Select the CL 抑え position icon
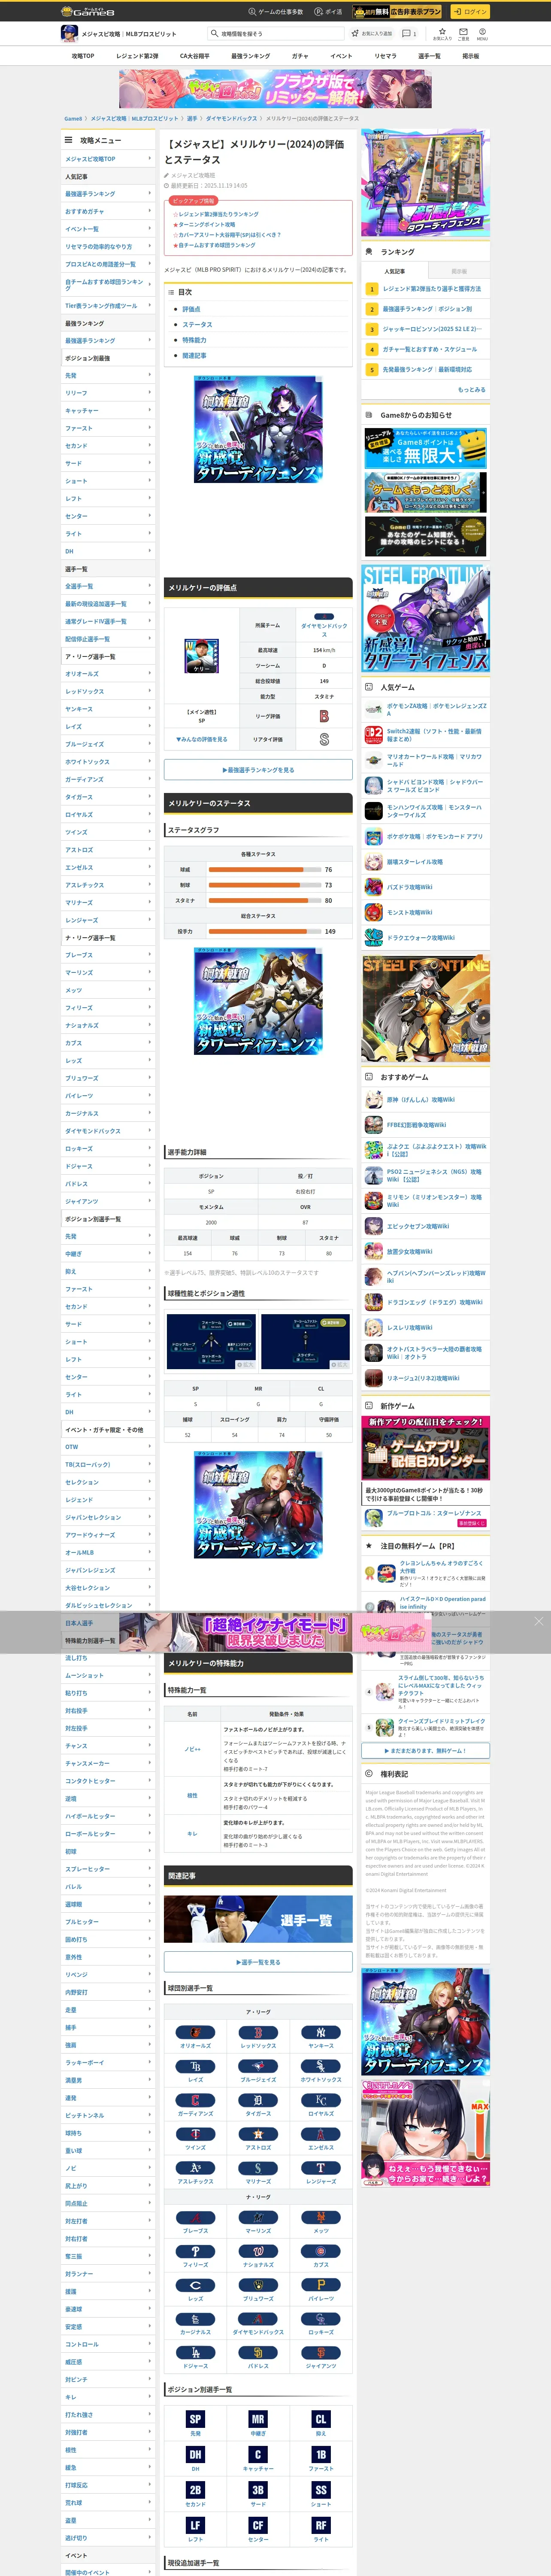551x2576 pixels. click(321, 2419)
